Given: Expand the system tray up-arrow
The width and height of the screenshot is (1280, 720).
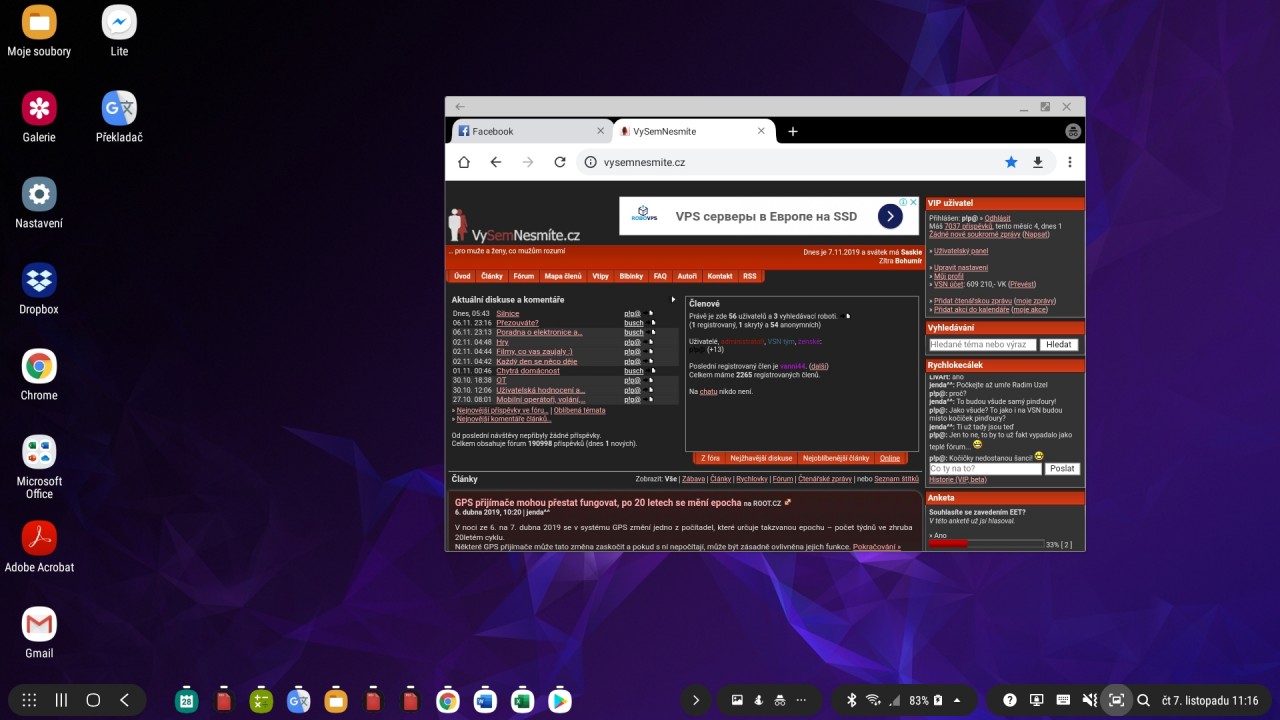Looking at the screenshot, I should coord(957,700).
